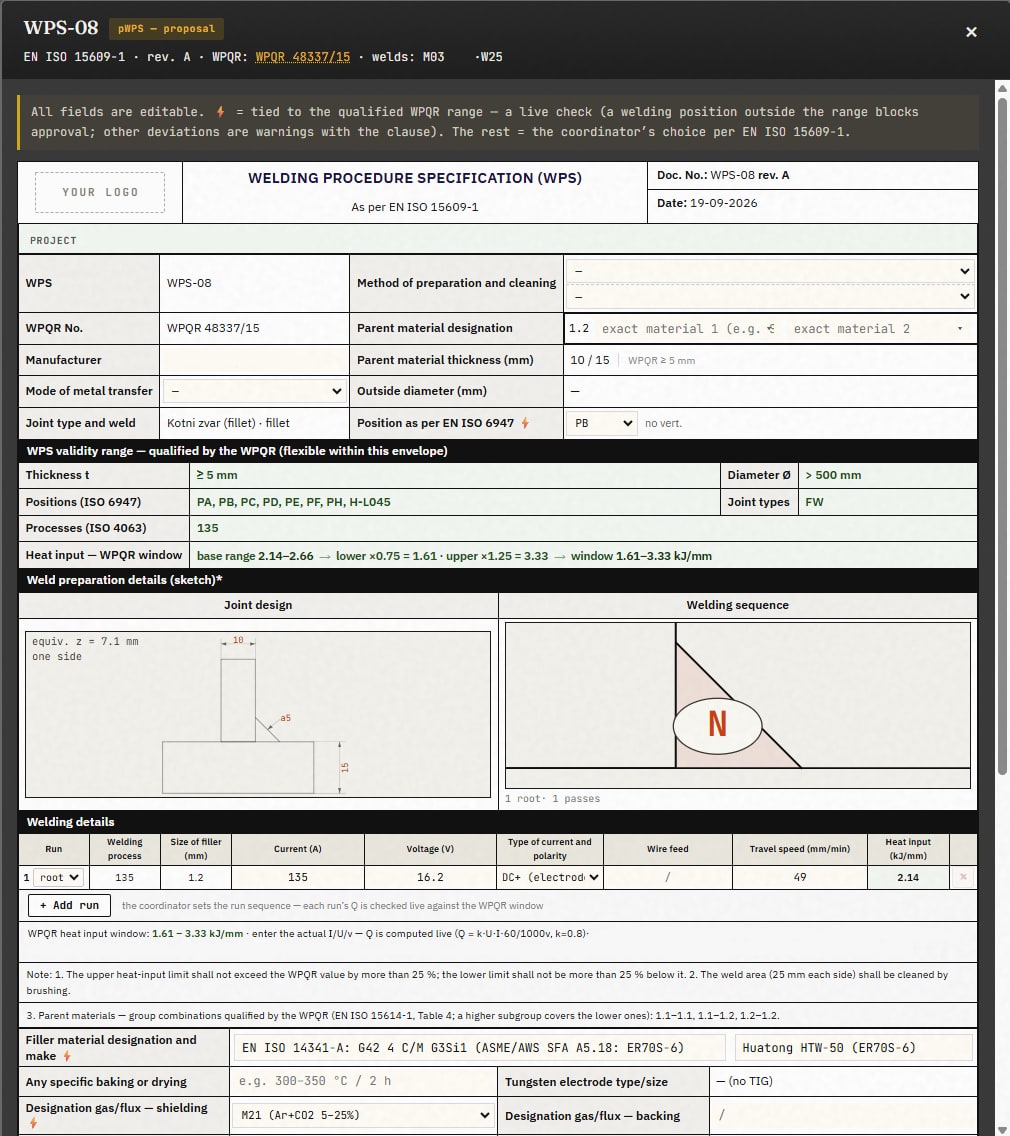Open the WPQR 48337/15 link
Screen dimensions: 1010x1136
tap(302, 57)
